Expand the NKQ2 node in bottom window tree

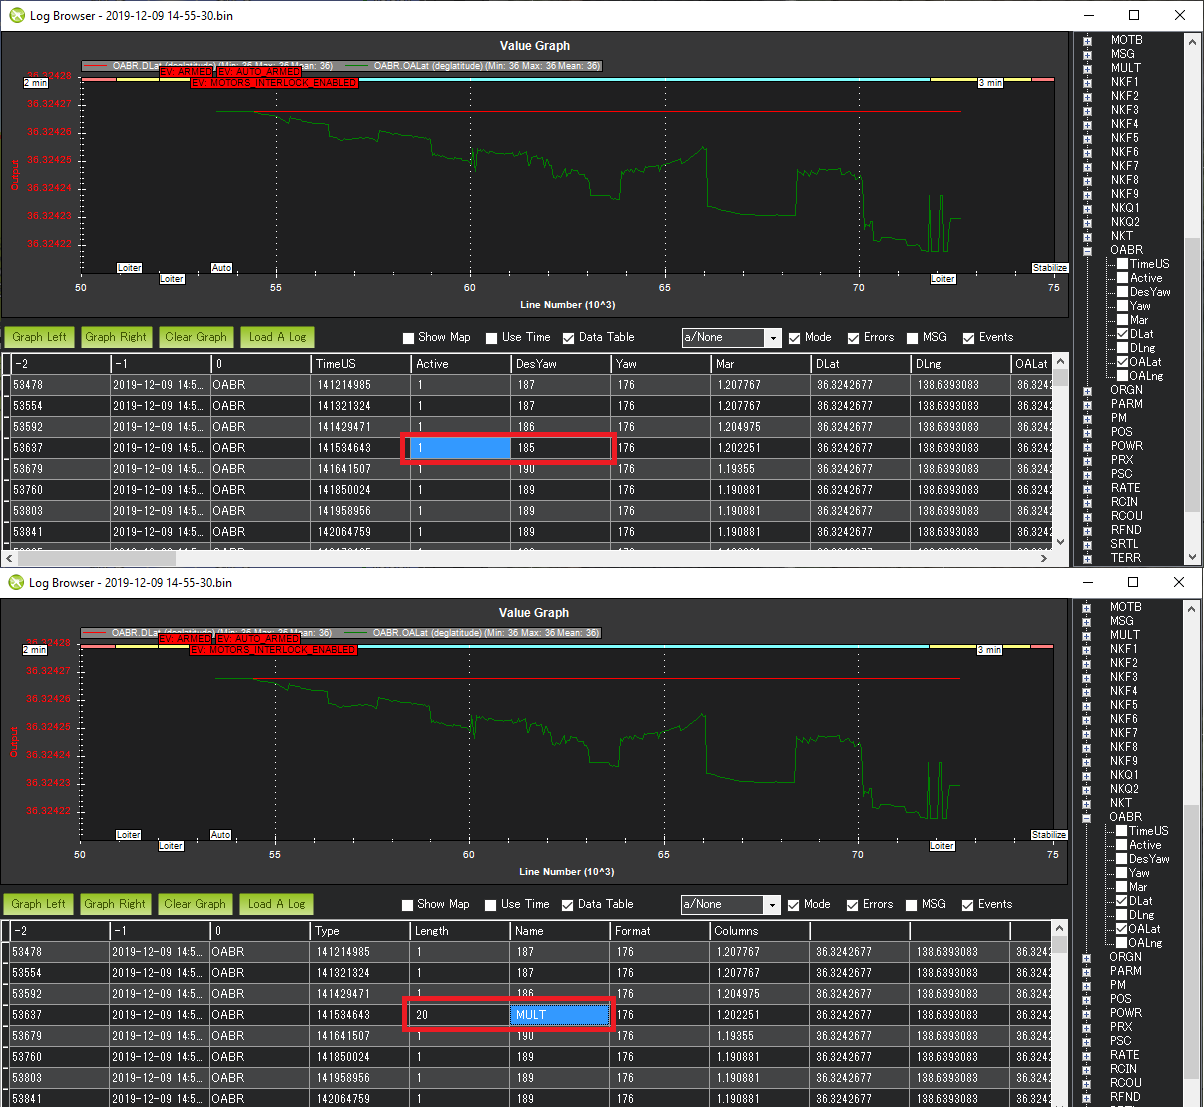1086,789
